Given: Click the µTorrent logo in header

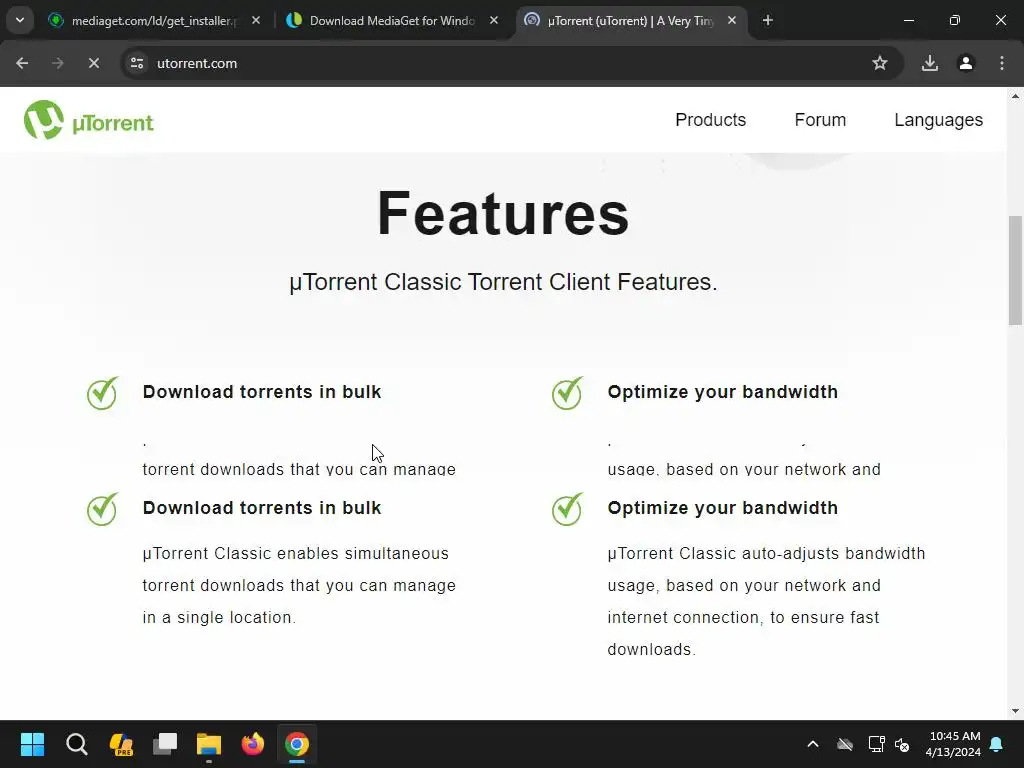Looking at the screenshot, I should pyautogui.click(x=89, y=120).
